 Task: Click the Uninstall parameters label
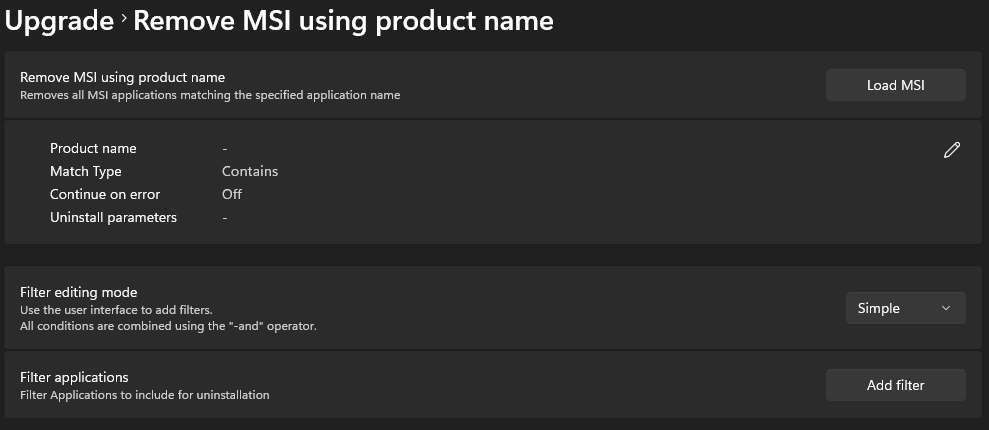[x=113, y=217]
